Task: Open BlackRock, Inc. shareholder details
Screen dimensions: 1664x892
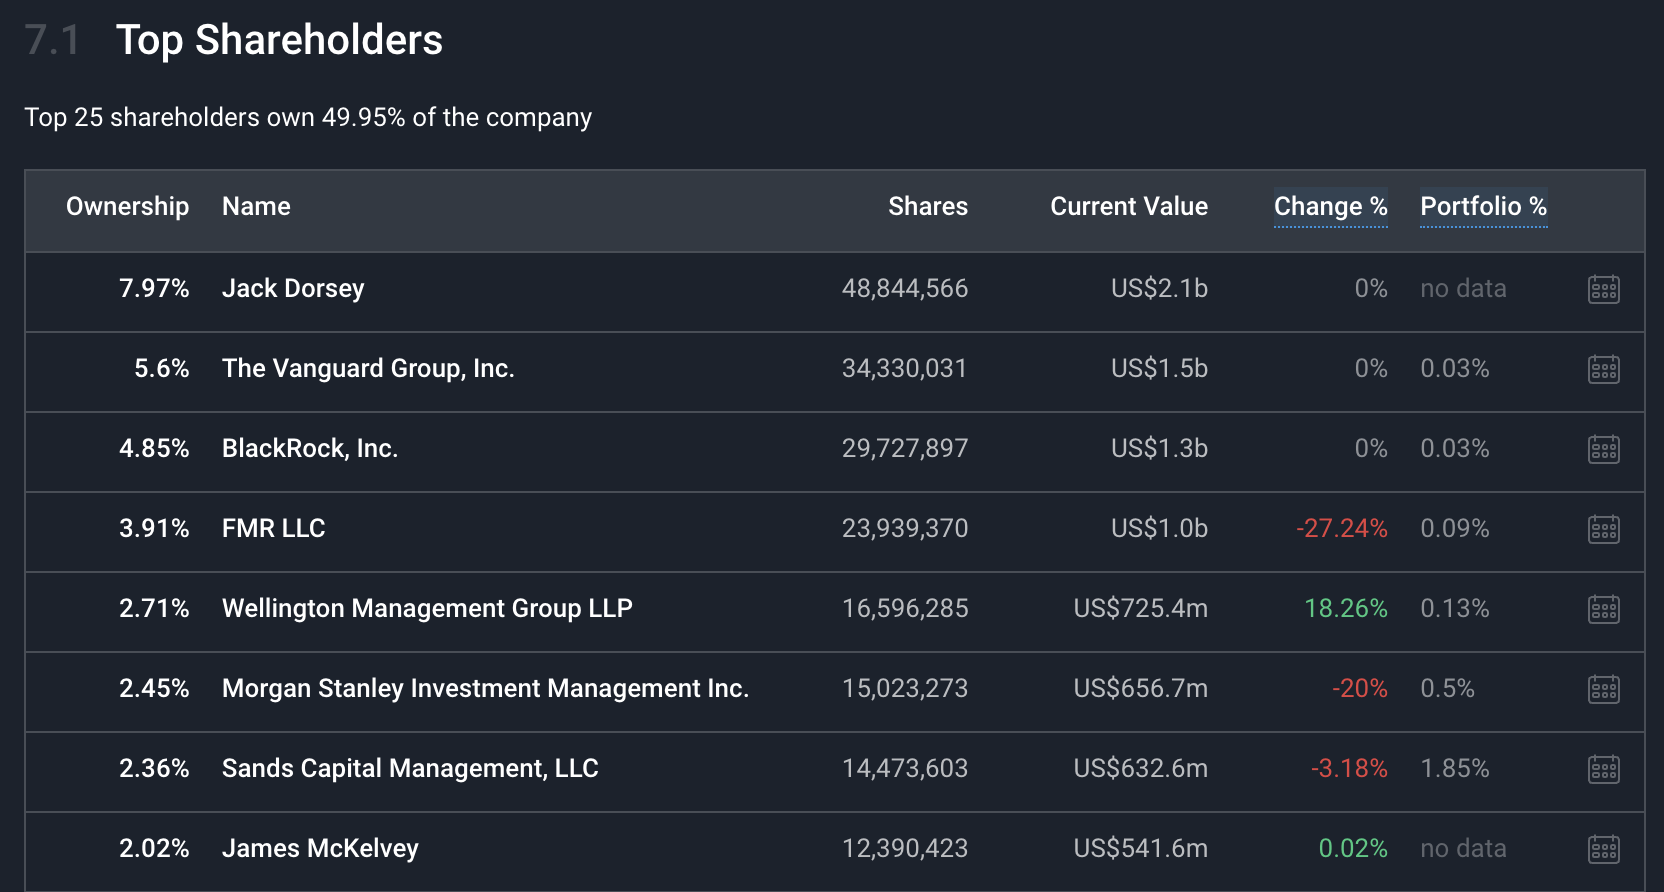Action: [308, 449]
